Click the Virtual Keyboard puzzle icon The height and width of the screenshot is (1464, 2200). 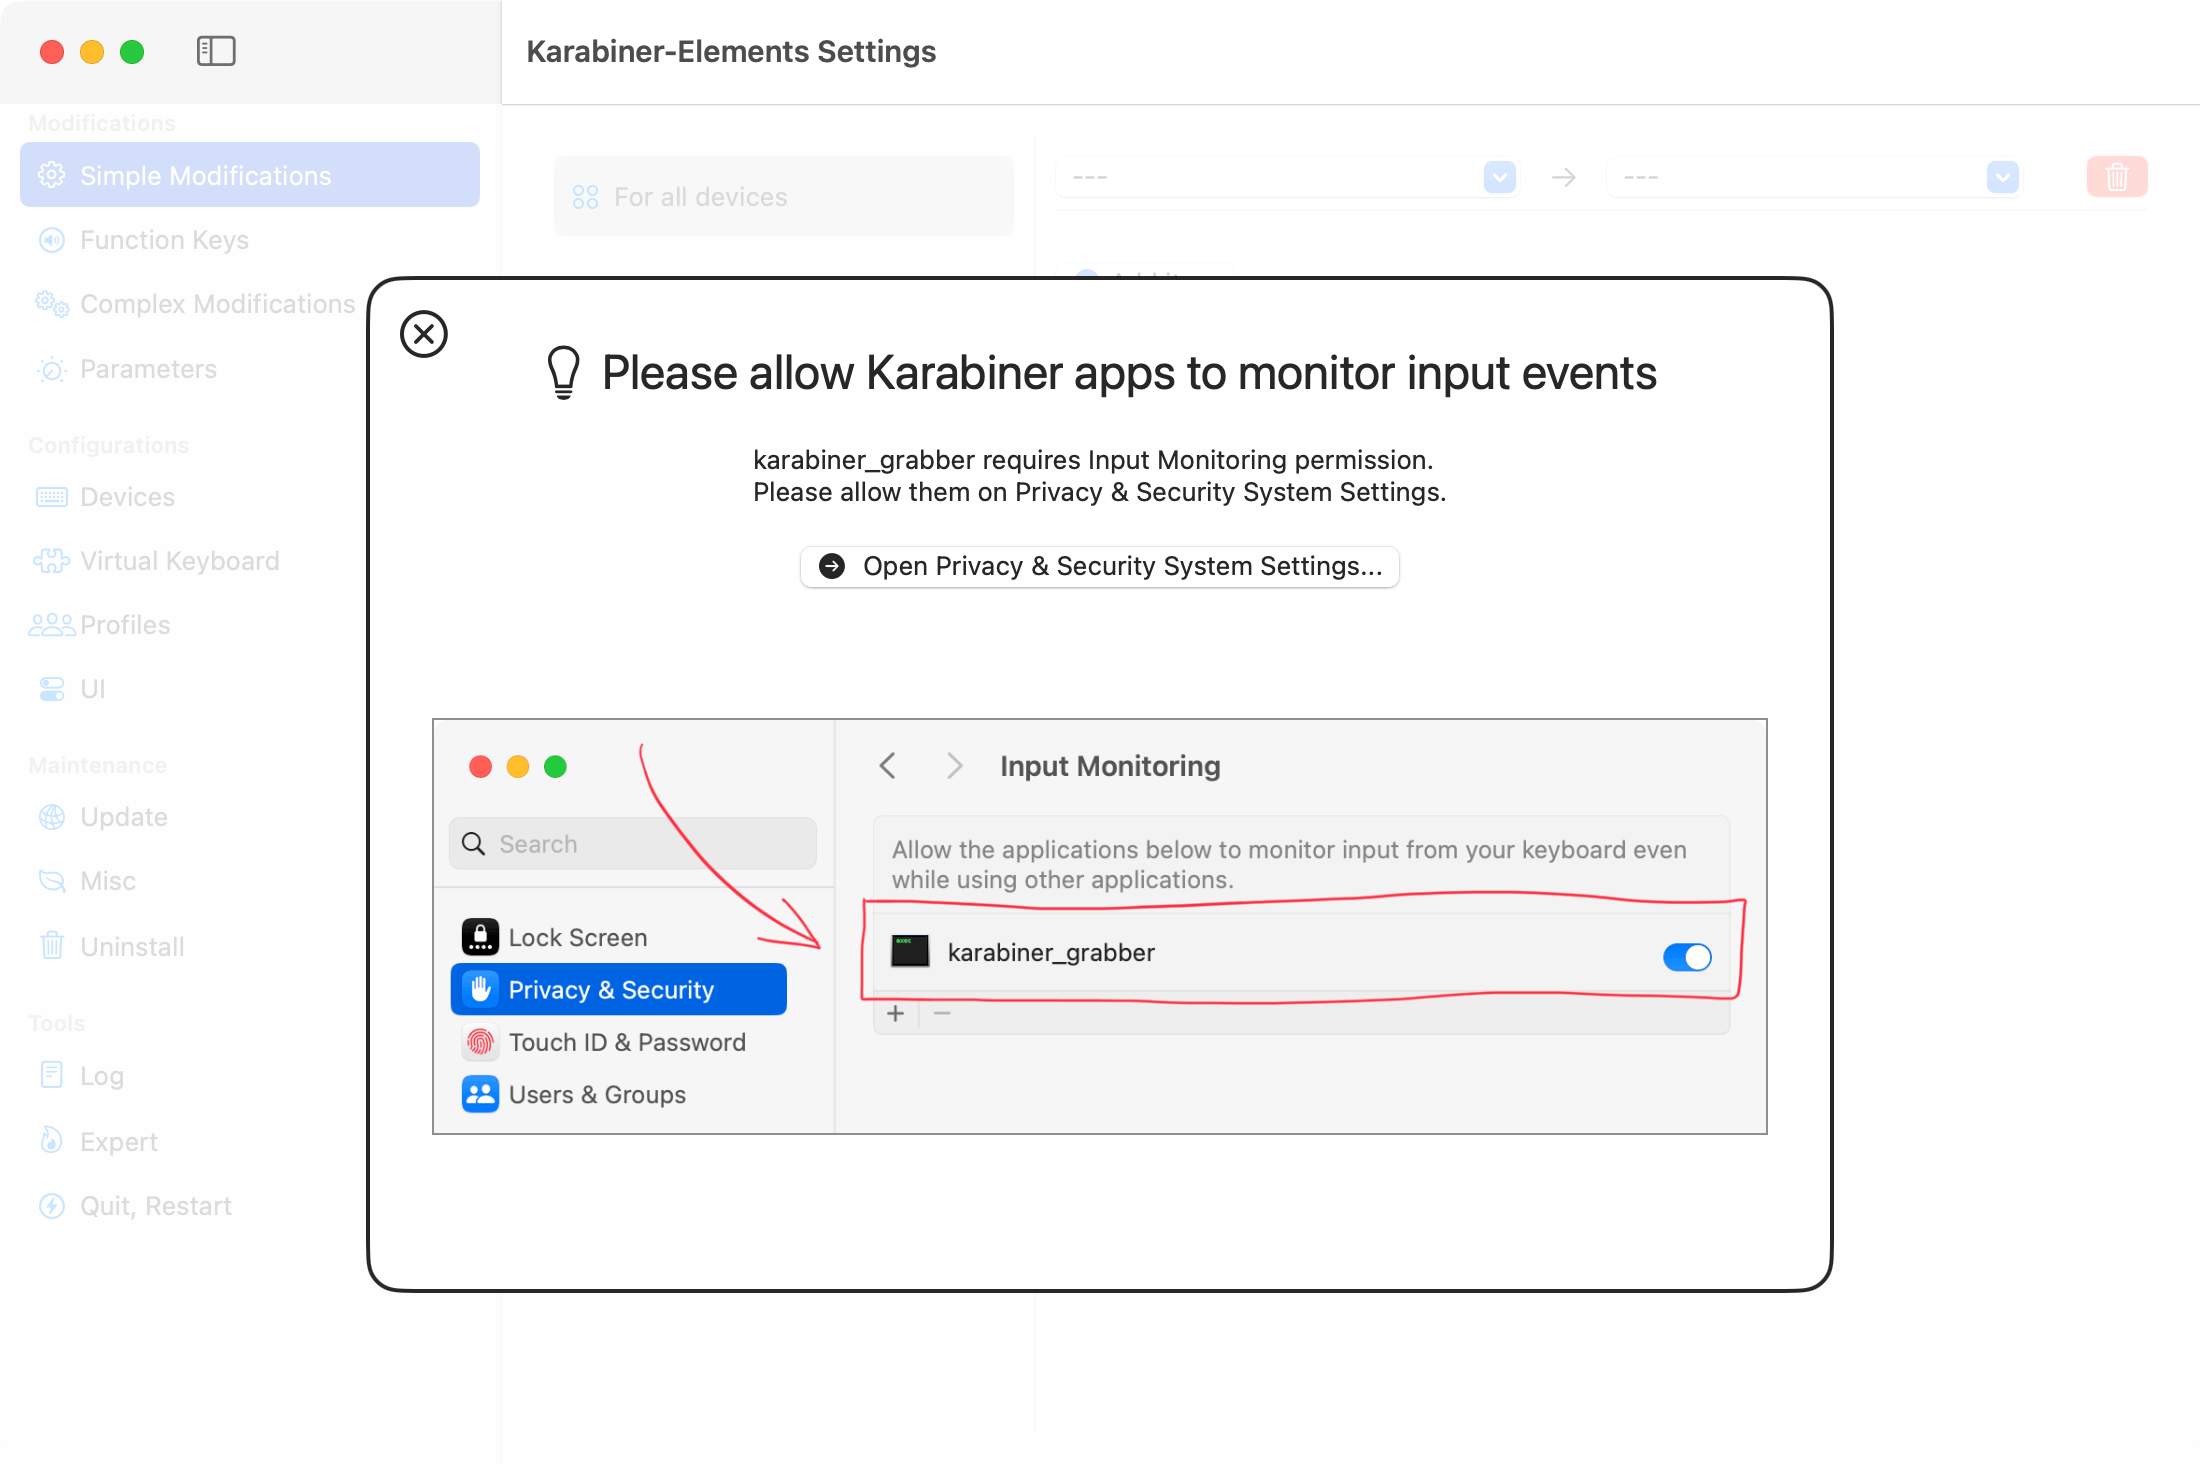[52, 561]
